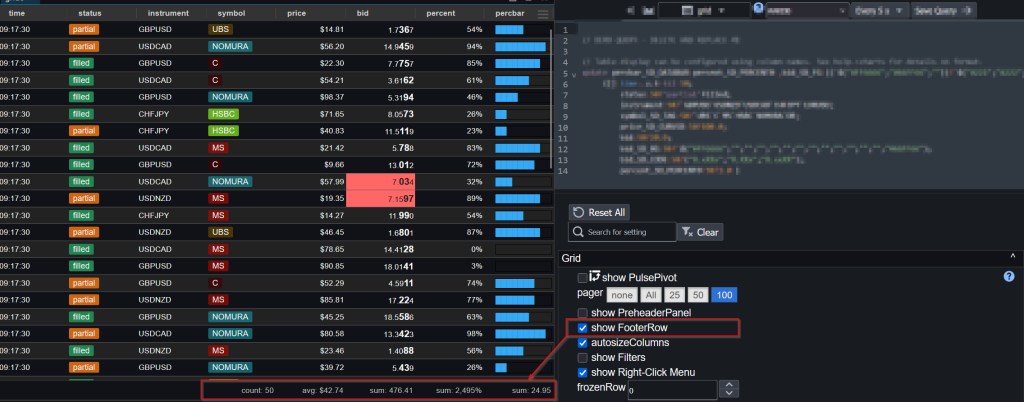Collapse the Grid section caret

point(1012,258)
